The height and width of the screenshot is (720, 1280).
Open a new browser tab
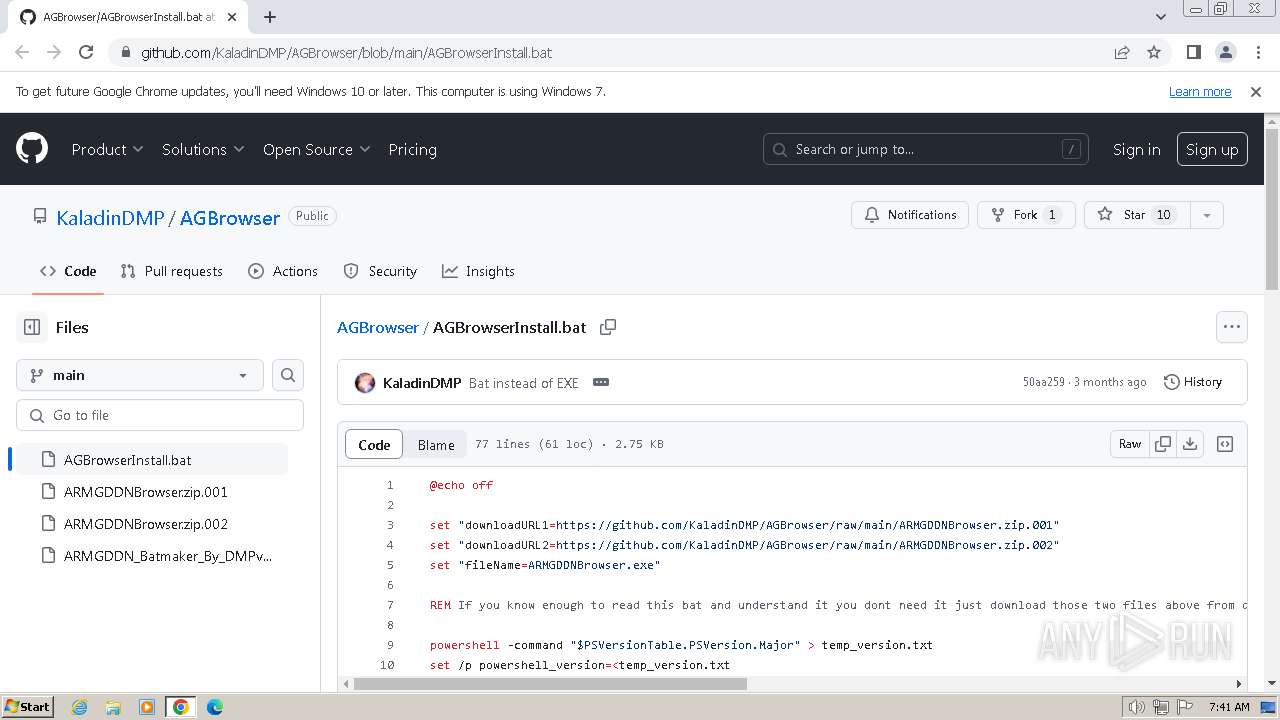pos(270,17)
